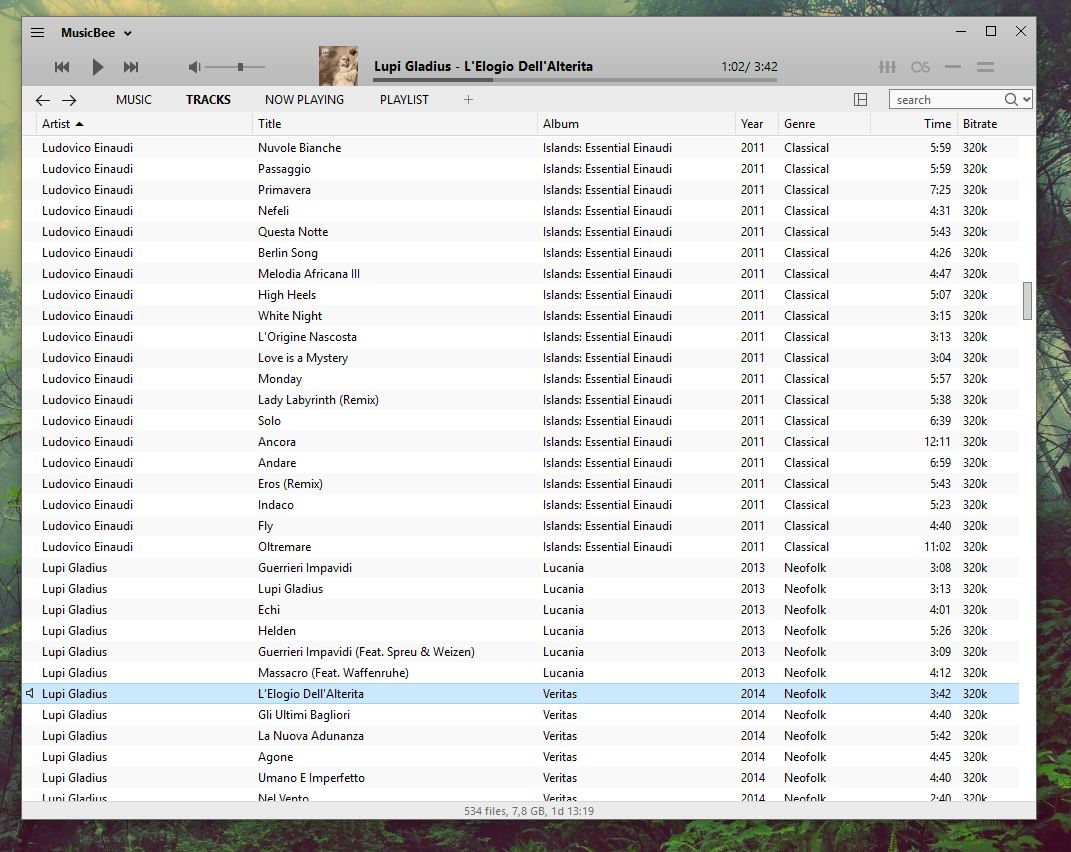The height and width of the screenshot is (852, 1071).
Task: Select the track Oltremare
Action: click(520, 547)
